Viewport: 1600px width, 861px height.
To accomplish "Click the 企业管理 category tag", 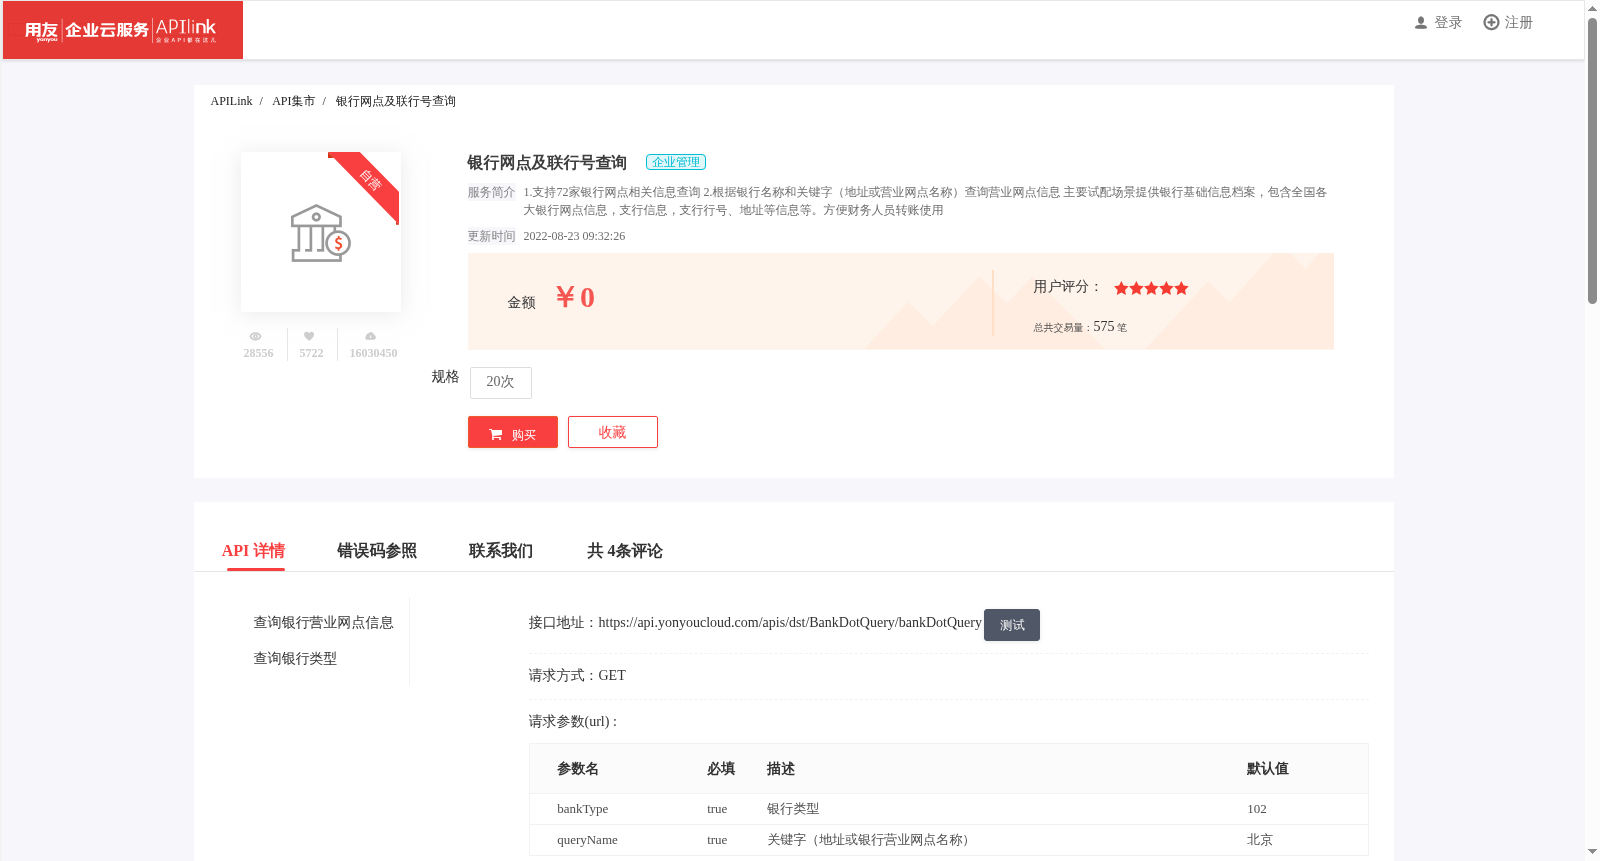I will pyautogui.click(x=676, y=162).
